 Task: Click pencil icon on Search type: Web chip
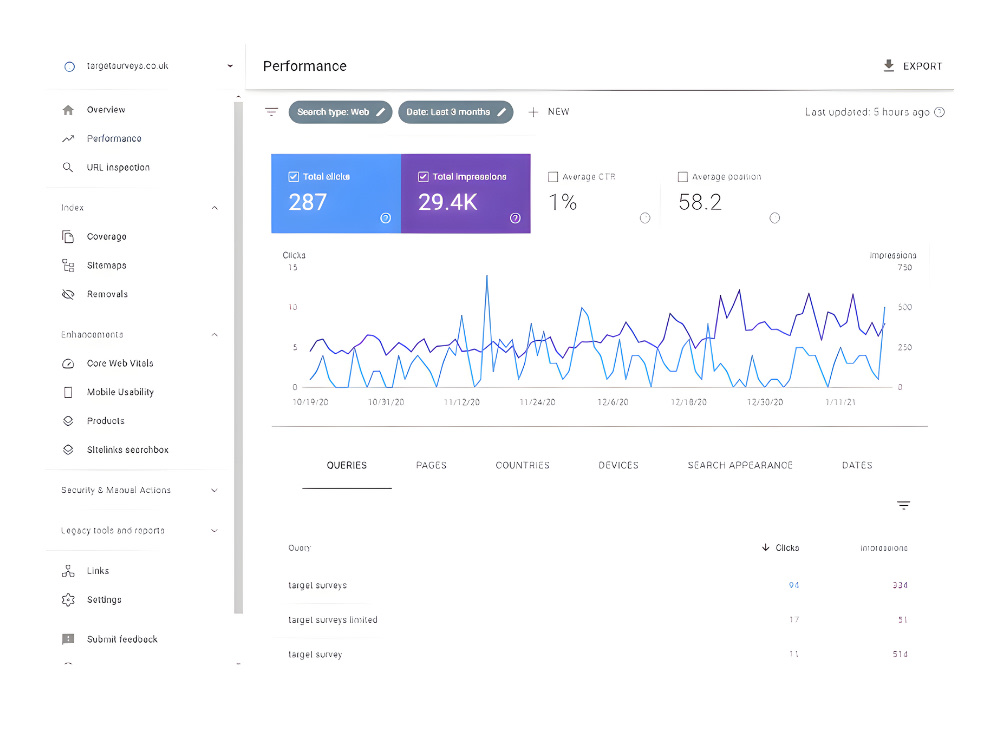381,112
